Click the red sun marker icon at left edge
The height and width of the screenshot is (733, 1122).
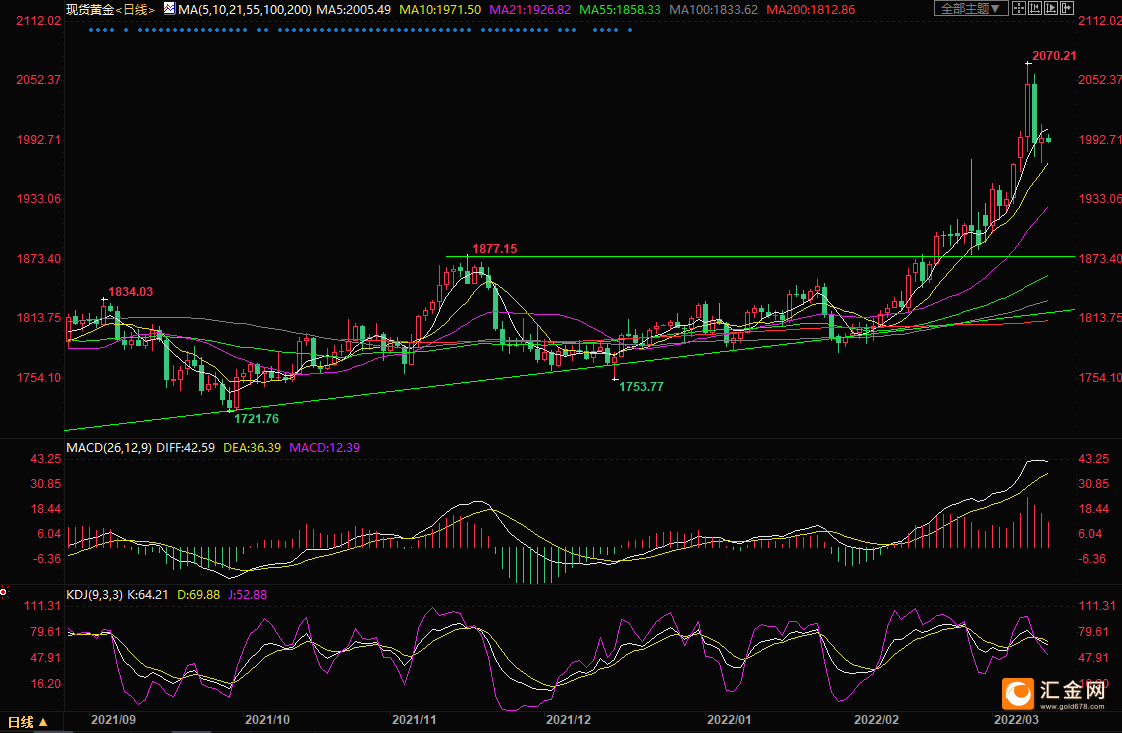[3, 593]
